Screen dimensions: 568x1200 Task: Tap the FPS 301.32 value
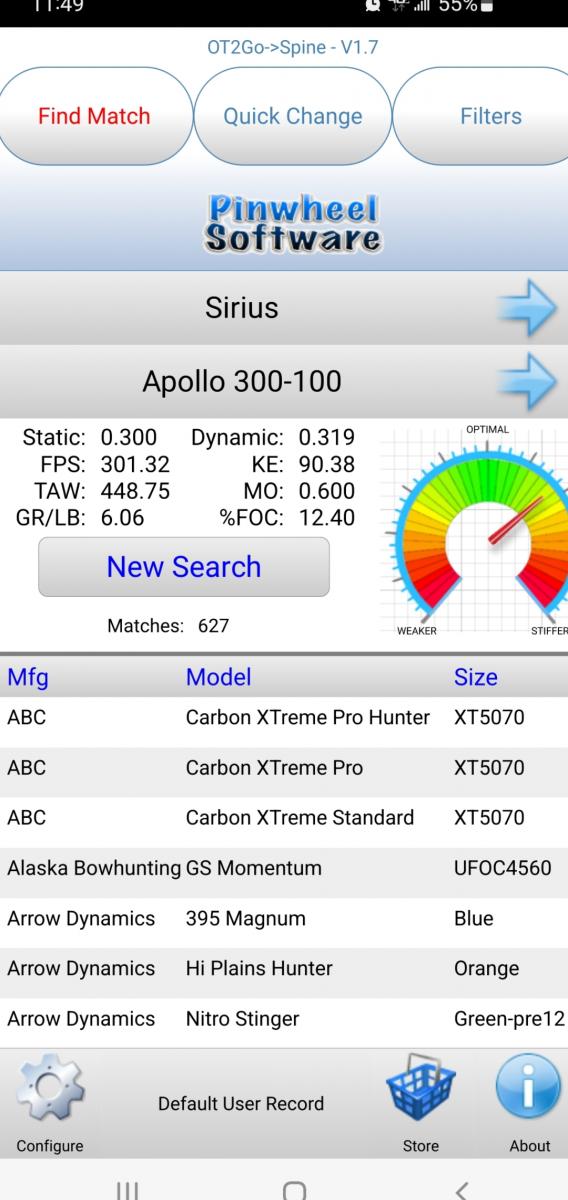tap(135, 464)
